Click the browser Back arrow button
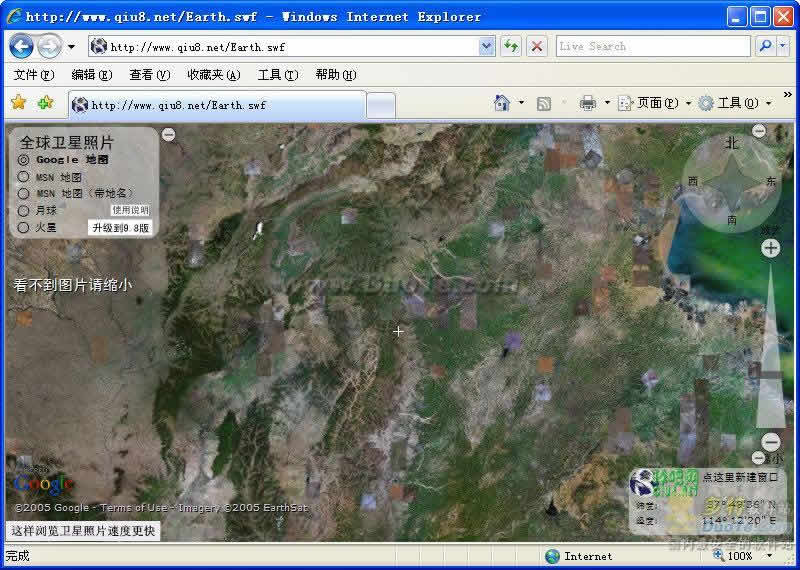The height and width of the screenshot is (570, 800). click(x=21, y=47)
